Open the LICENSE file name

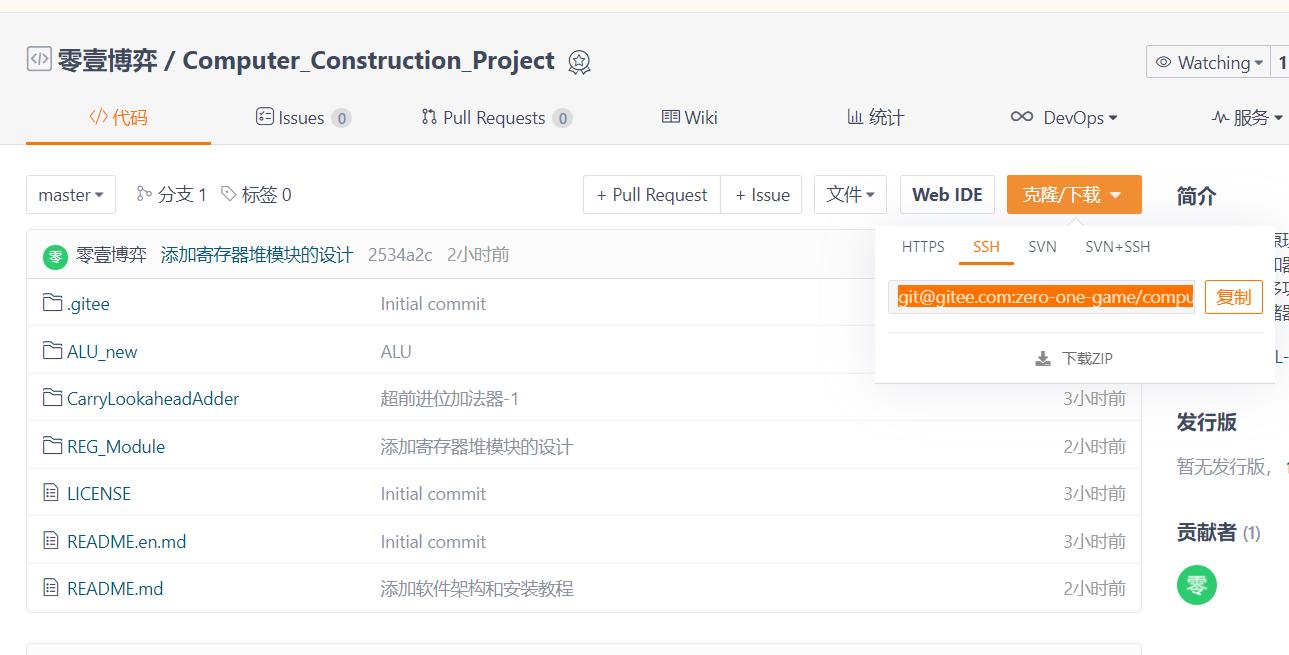pos(99,494)
